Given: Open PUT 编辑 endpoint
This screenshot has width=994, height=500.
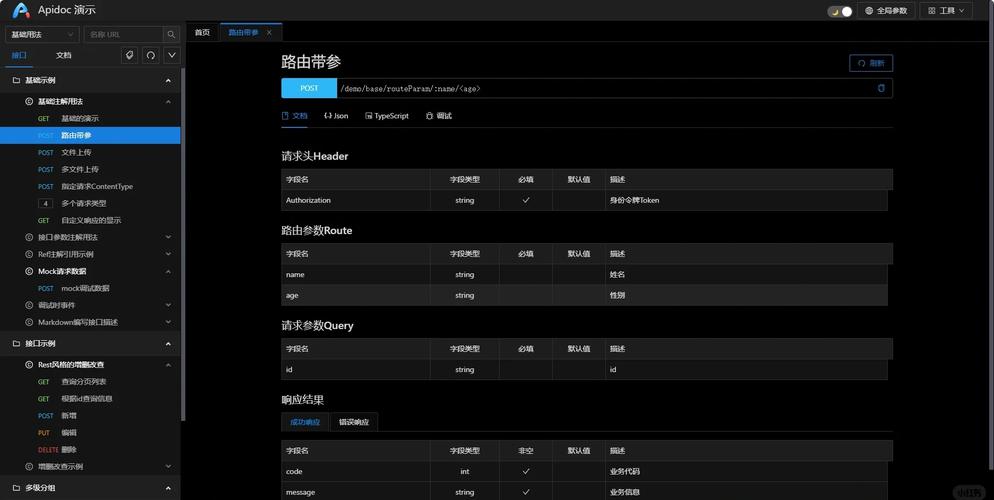Looking at the screenshot, I should point(90,433).
